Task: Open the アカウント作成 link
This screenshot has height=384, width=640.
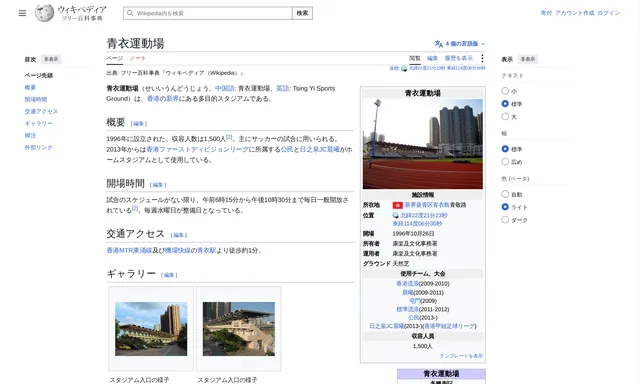Action: [x=575, y=13]
